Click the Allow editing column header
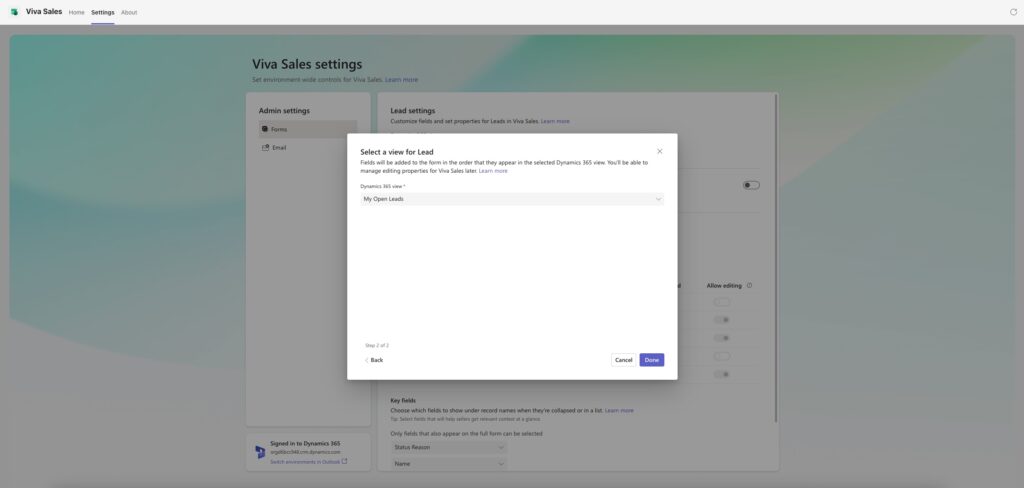The height and width of the screenshot is (488, 1024). tap(724, 285)
